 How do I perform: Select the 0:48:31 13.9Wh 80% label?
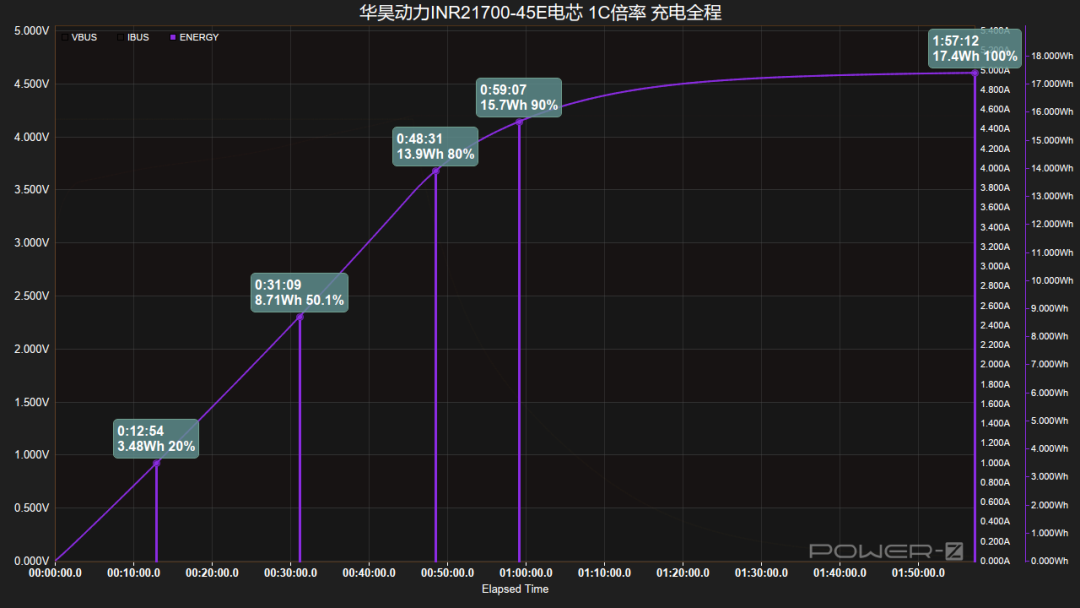click(x=435, y=146)
